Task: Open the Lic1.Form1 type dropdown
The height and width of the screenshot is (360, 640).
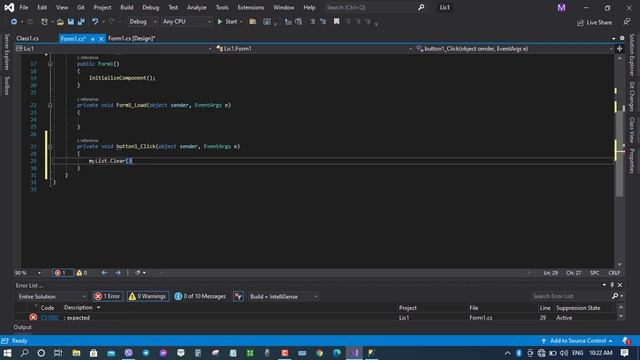Action: 314,49
